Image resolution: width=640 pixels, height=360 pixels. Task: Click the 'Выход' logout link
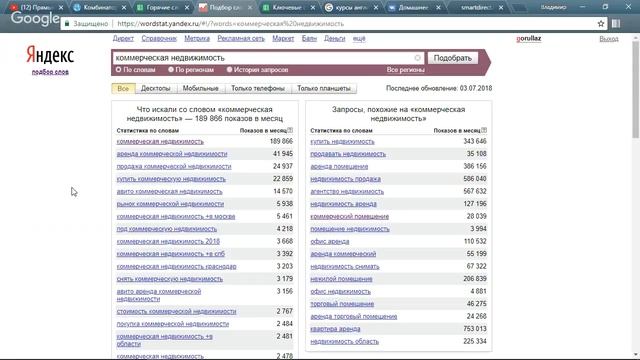(609, 39)
